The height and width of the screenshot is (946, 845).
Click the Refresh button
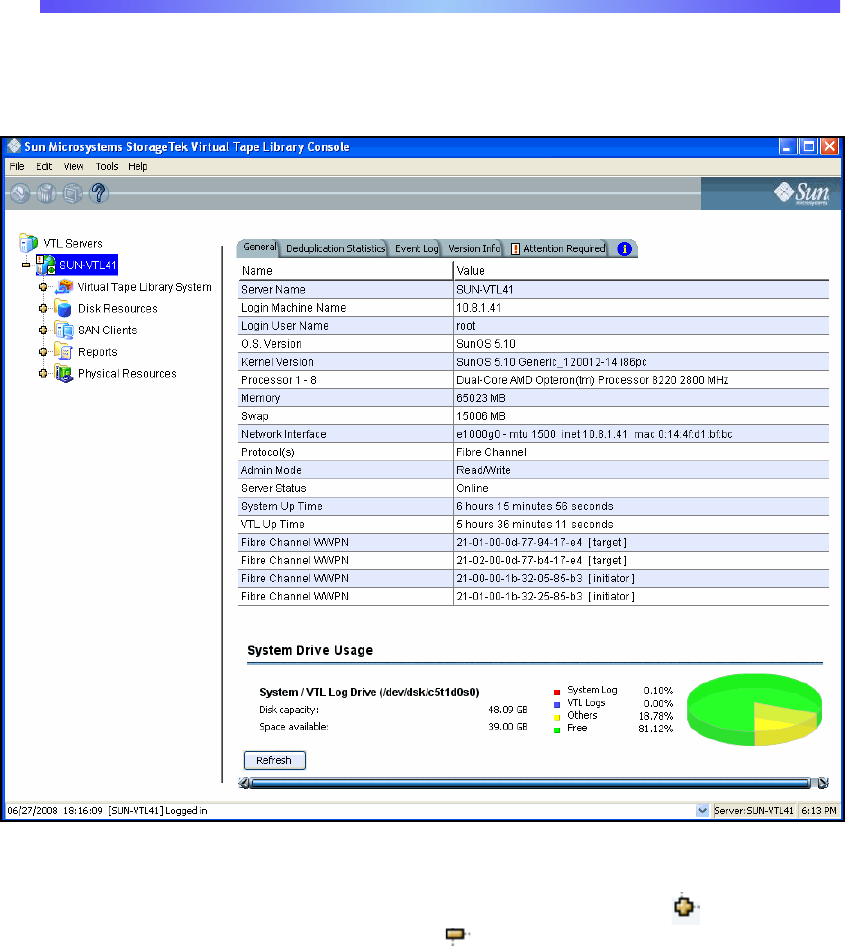click(x=274, y=760)
